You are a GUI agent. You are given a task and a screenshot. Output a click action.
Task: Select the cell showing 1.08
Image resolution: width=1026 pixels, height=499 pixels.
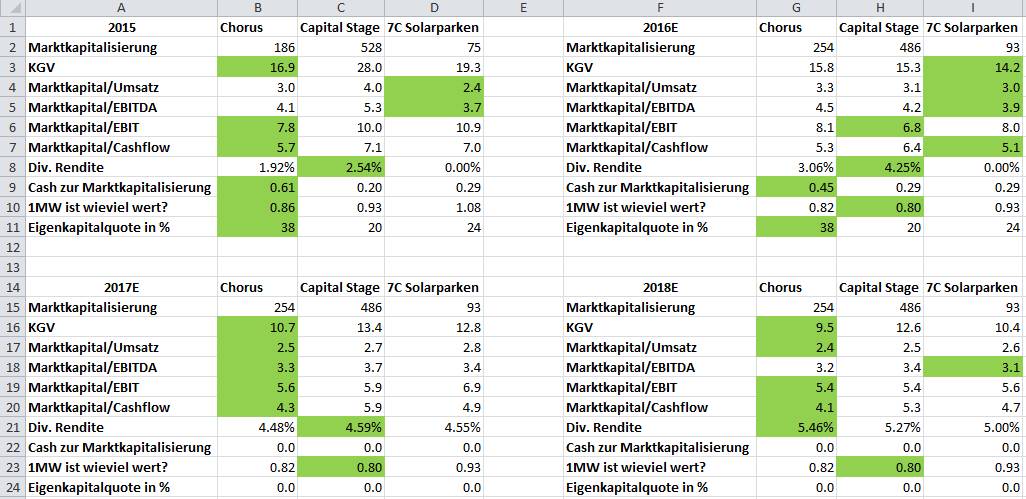[434, 207]
